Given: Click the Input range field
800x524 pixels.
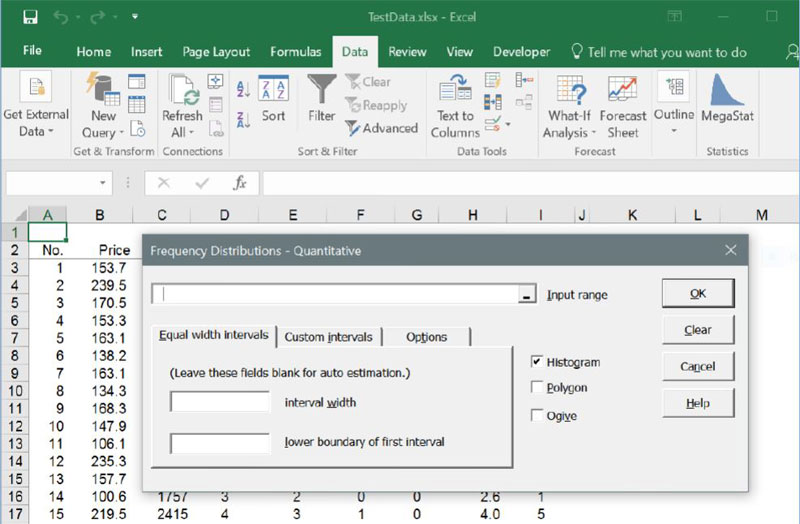Looking at the screenshot, I should 335,294.
